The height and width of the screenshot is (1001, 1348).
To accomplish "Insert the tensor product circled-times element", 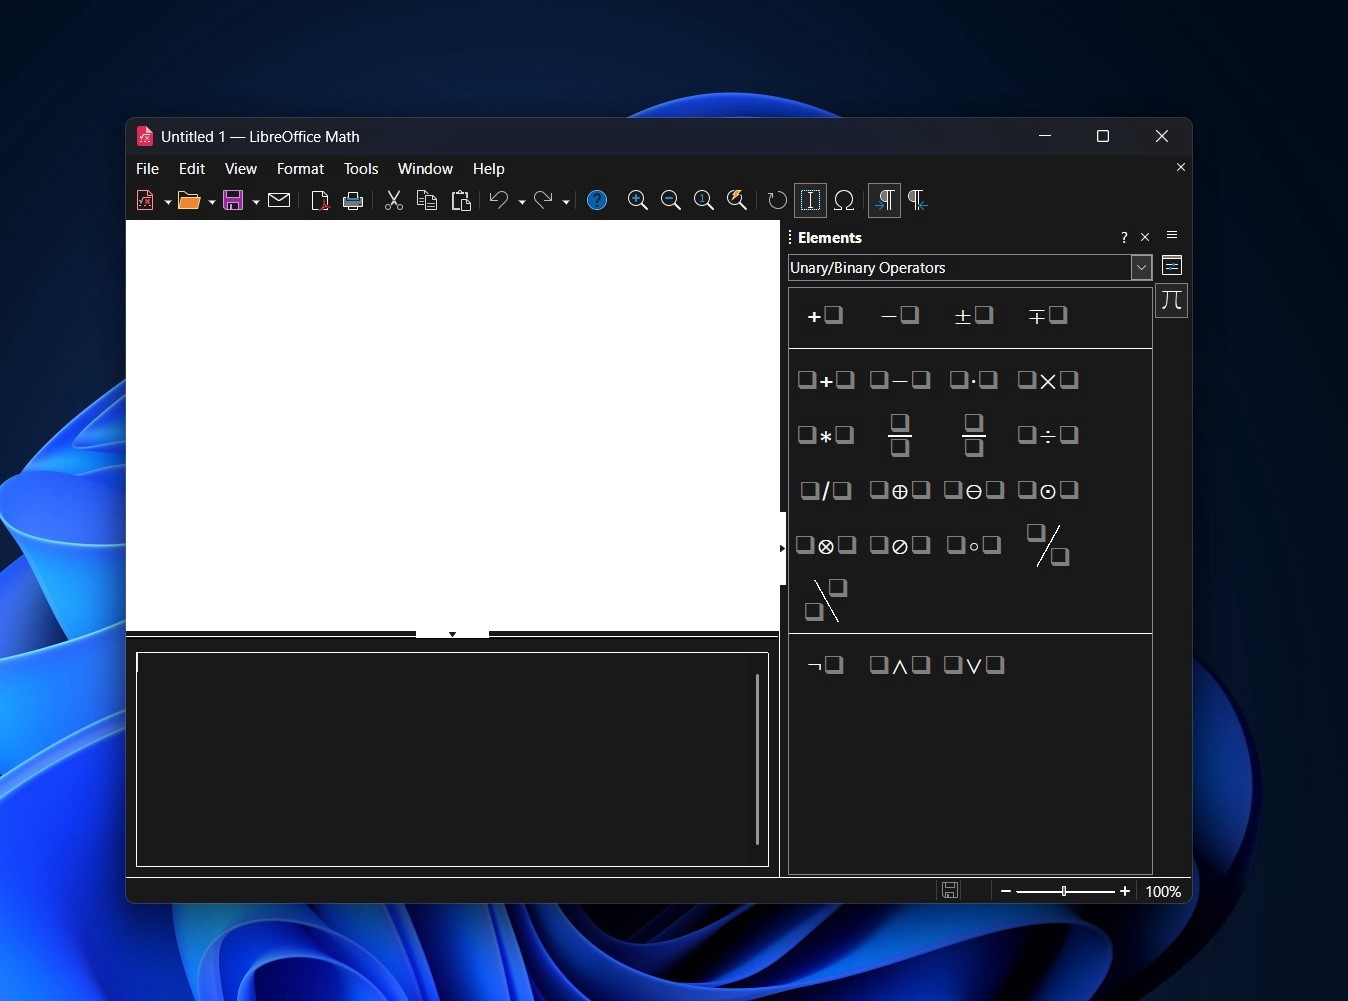I will 825,545.
